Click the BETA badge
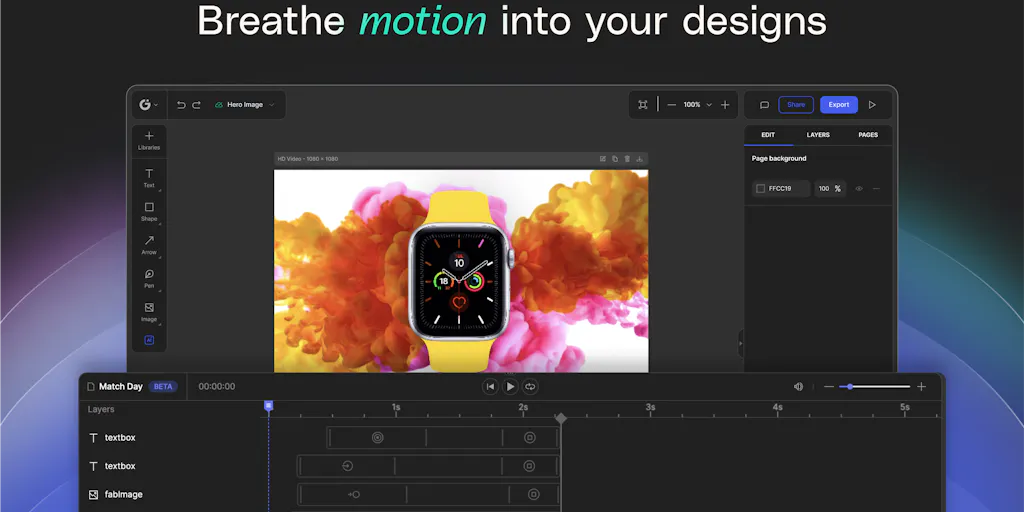1024x512 pixels. pos(163,387)
